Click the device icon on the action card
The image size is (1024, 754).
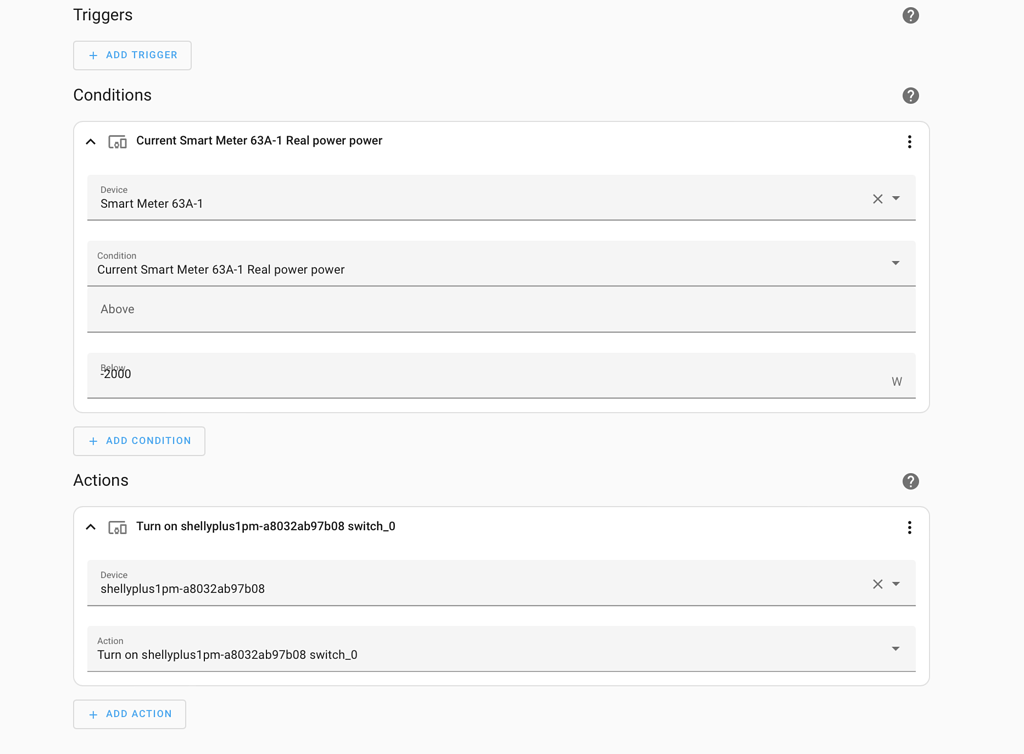[117, 527]
